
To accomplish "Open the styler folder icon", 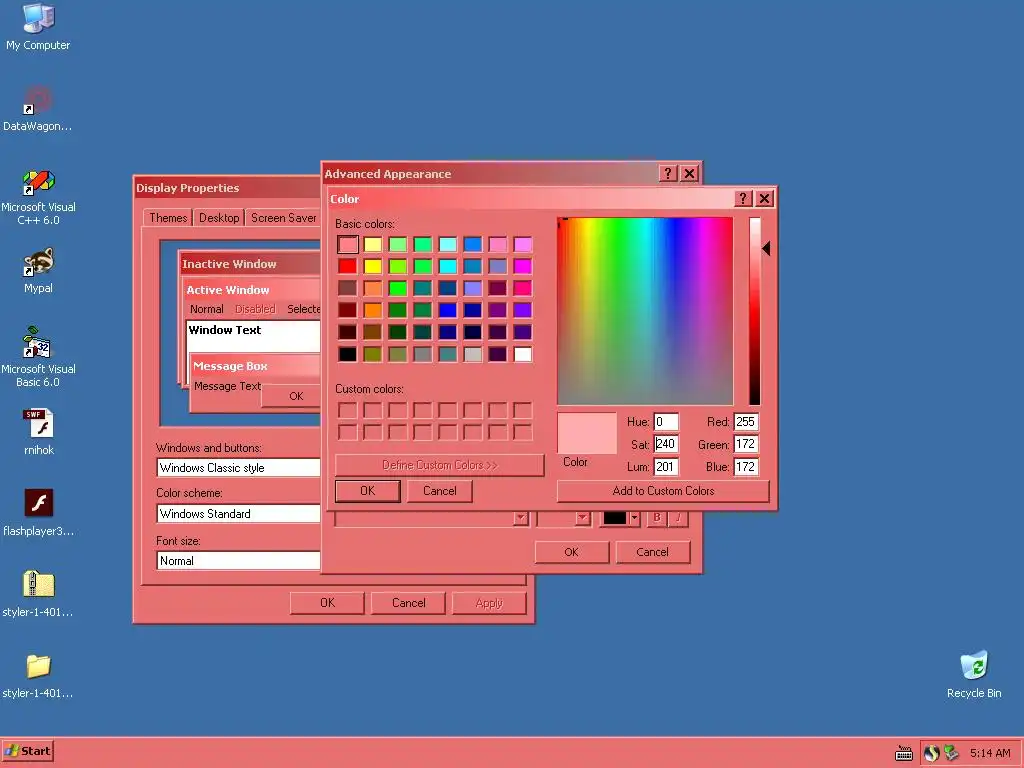I will tap(38, 666).
